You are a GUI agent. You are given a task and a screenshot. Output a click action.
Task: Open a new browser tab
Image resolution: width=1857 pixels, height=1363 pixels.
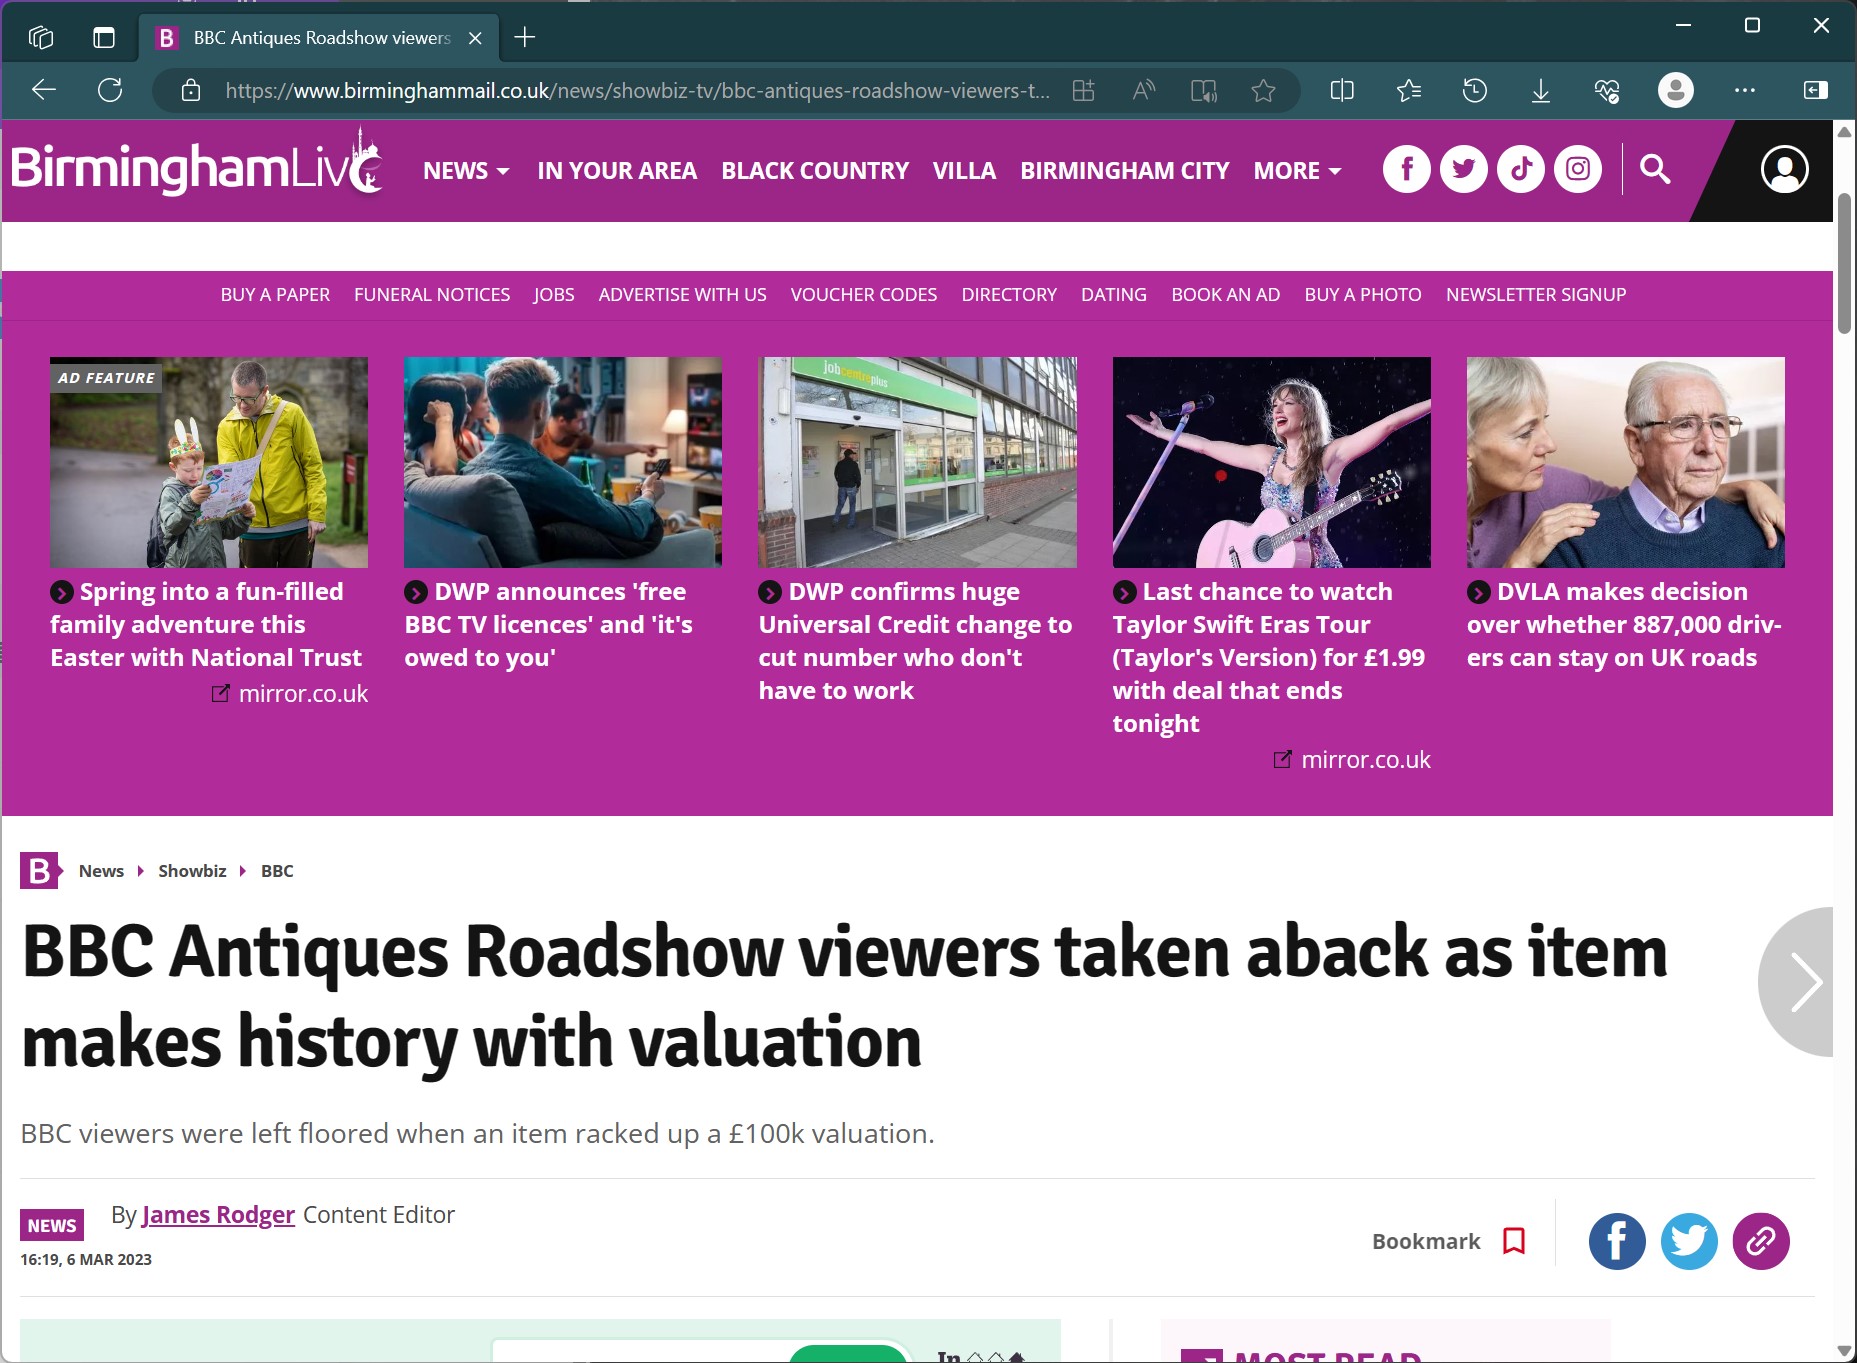(525, 38)
